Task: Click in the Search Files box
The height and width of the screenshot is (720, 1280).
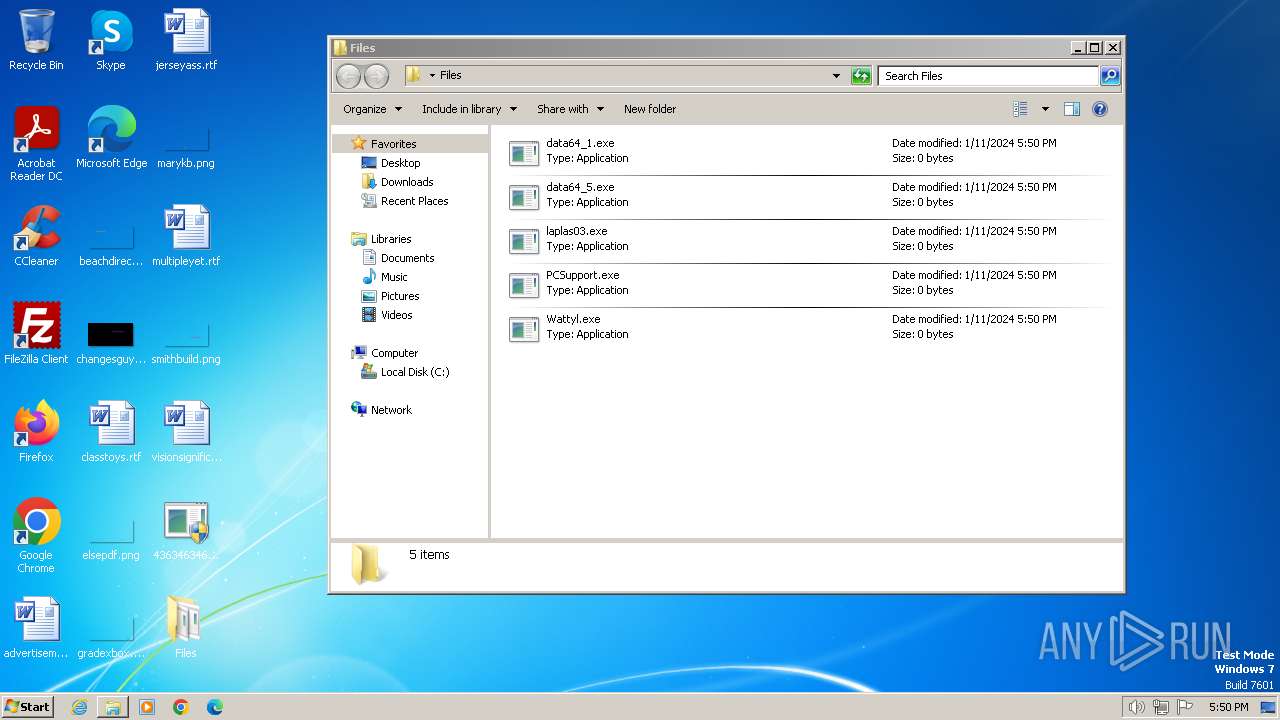Action: click(x=988, y=76)
